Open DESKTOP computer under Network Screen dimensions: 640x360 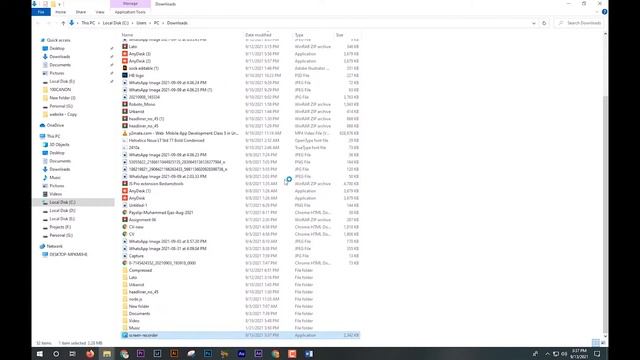pyautogui.click(x=68, y=254)
